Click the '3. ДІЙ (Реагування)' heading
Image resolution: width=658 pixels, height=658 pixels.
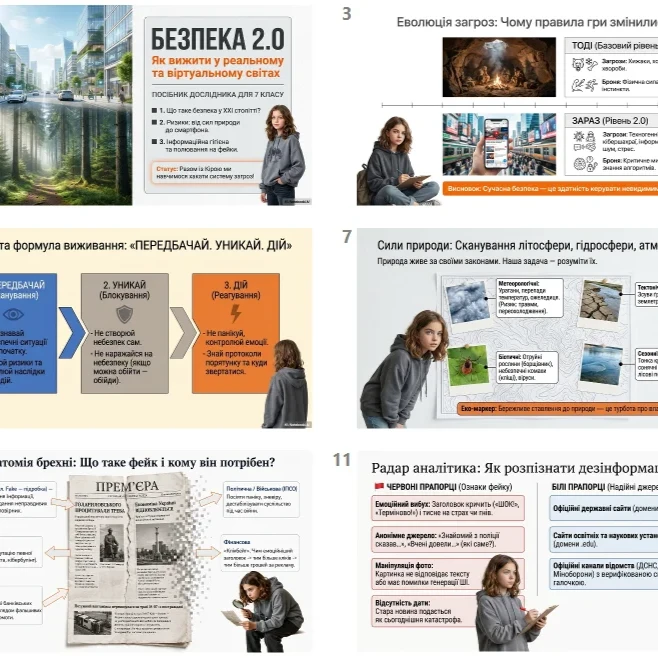(x=236, y=290)
